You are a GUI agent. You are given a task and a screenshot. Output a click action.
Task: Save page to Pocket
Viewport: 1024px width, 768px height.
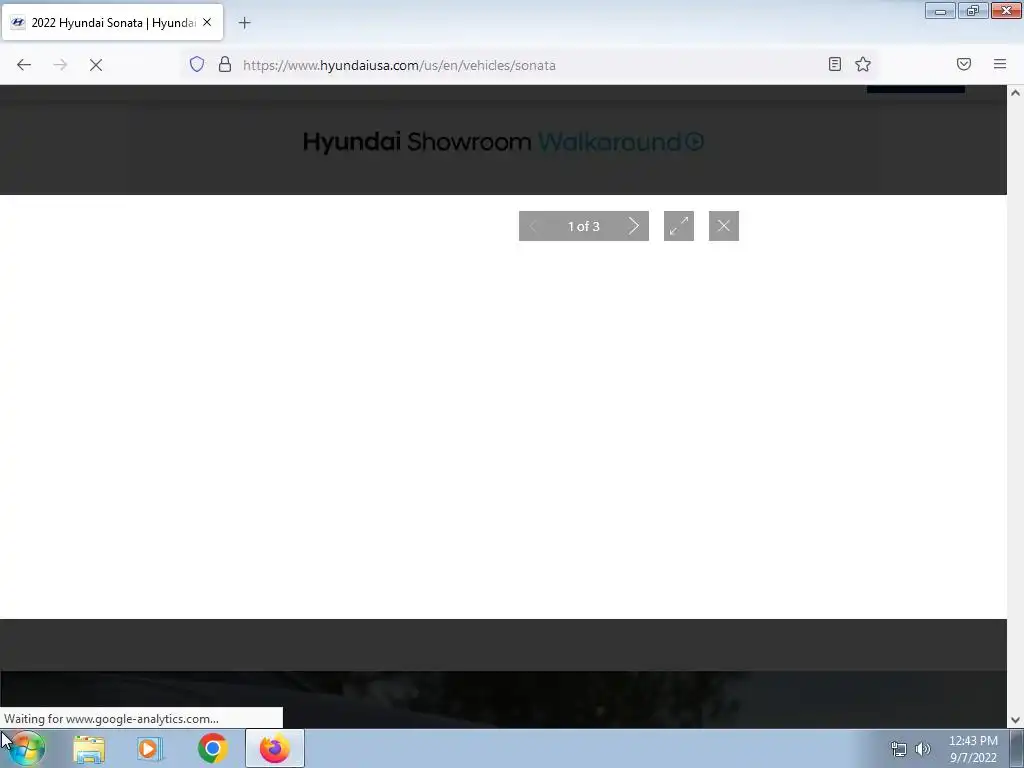[964, 64]
